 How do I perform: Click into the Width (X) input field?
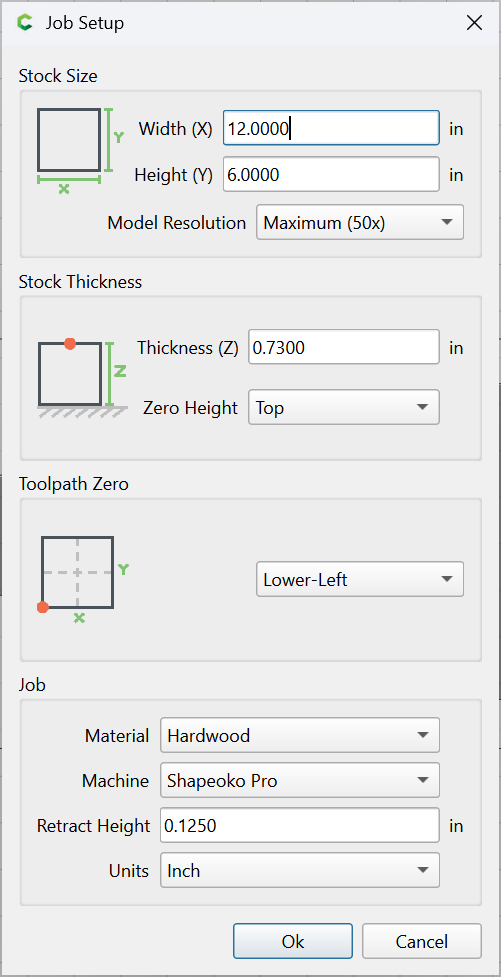332,128
